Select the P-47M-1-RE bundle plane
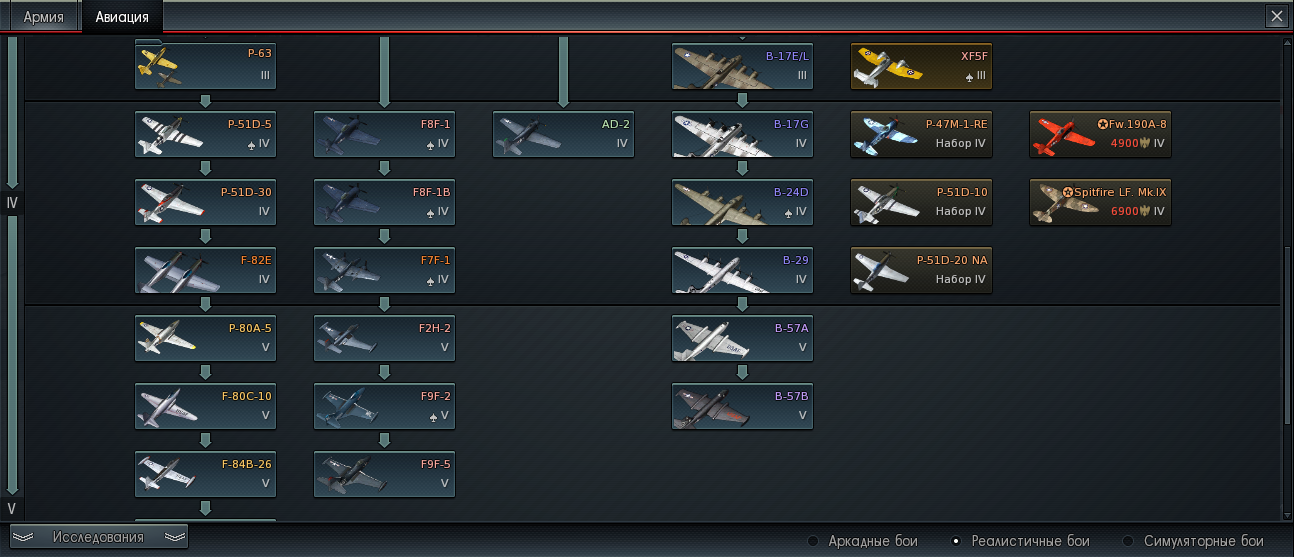This screenshot has height=557, width=1294. click(x=921, y=134)
